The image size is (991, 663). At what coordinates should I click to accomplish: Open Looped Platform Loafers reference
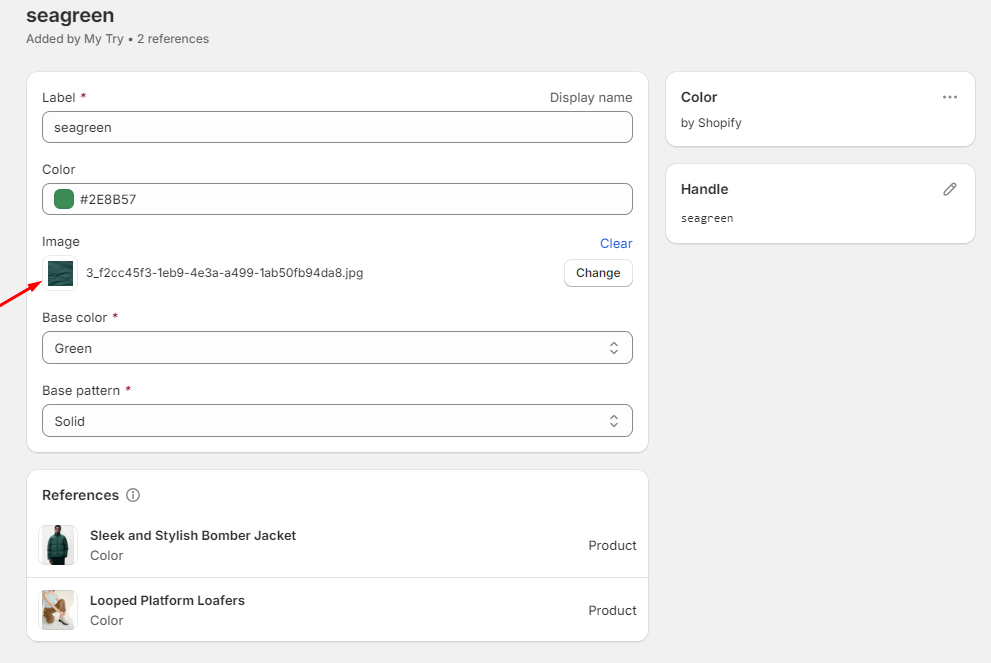pos(167,601)
